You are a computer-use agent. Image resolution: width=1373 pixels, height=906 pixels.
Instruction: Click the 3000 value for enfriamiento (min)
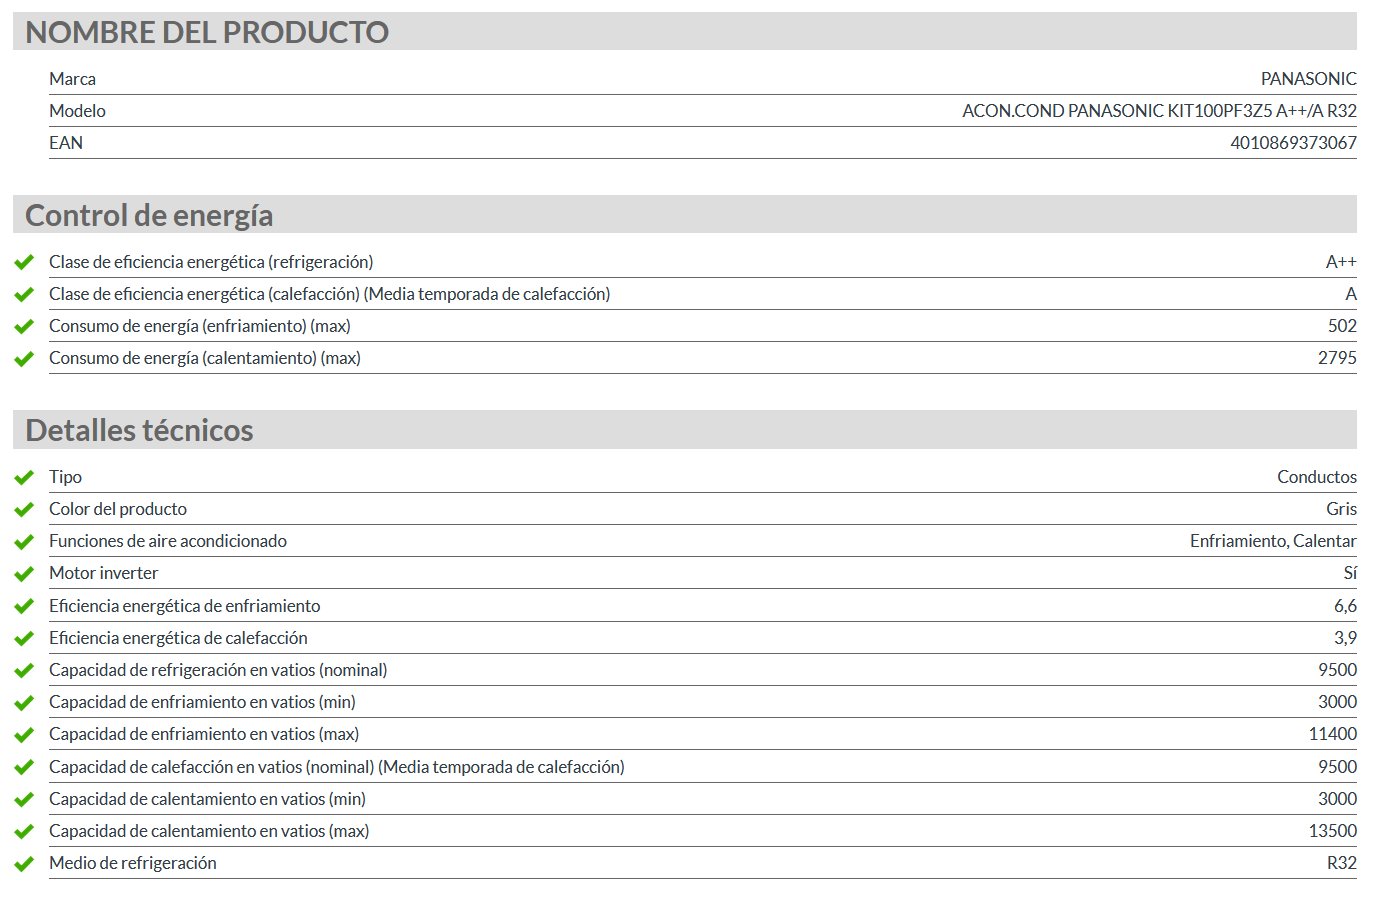pyautogui.click(x=1337, y=702)
